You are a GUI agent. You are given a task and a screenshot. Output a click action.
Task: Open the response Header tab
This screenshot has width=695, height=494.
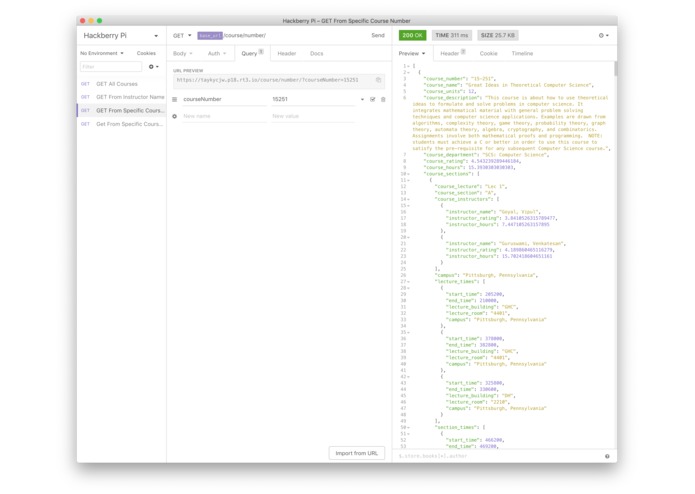click(x=453, y=53)
